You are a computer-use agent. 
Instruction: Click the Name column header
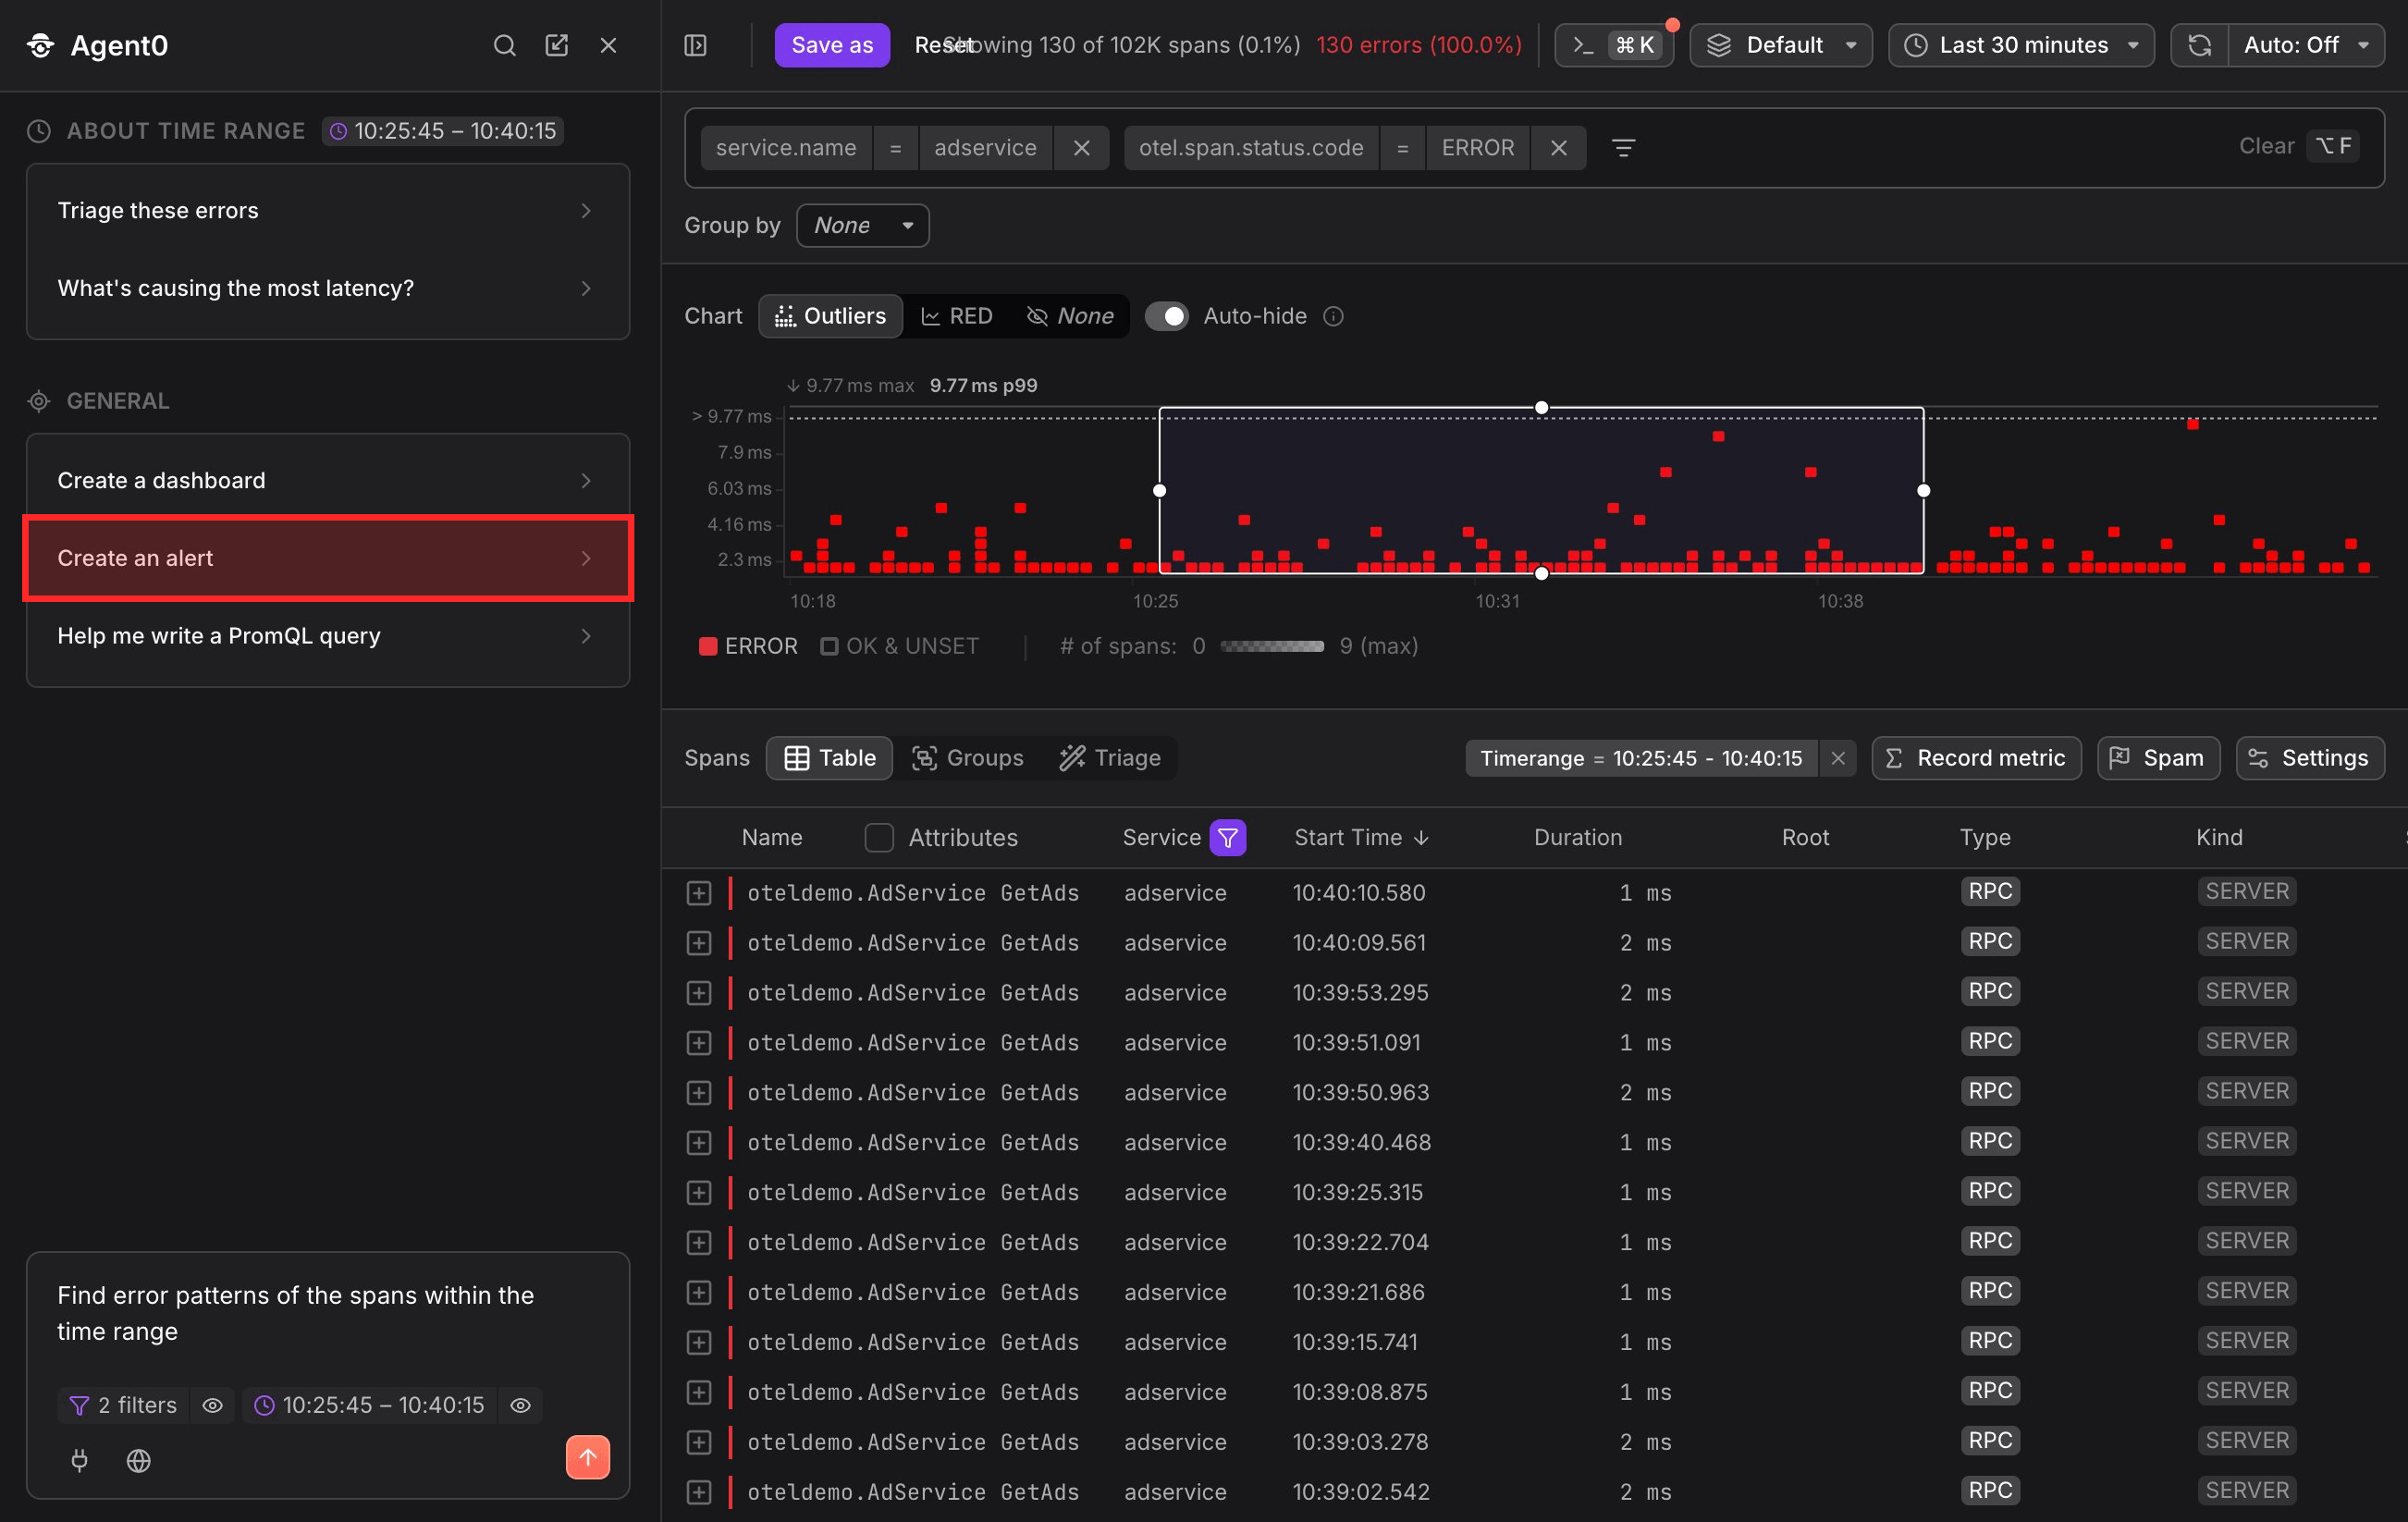pos(771,838)
